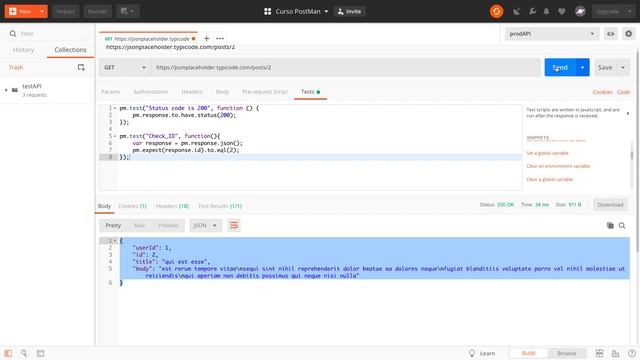Open the find and replace icon in status bar

pyautogui.click(x=24, y=353)
